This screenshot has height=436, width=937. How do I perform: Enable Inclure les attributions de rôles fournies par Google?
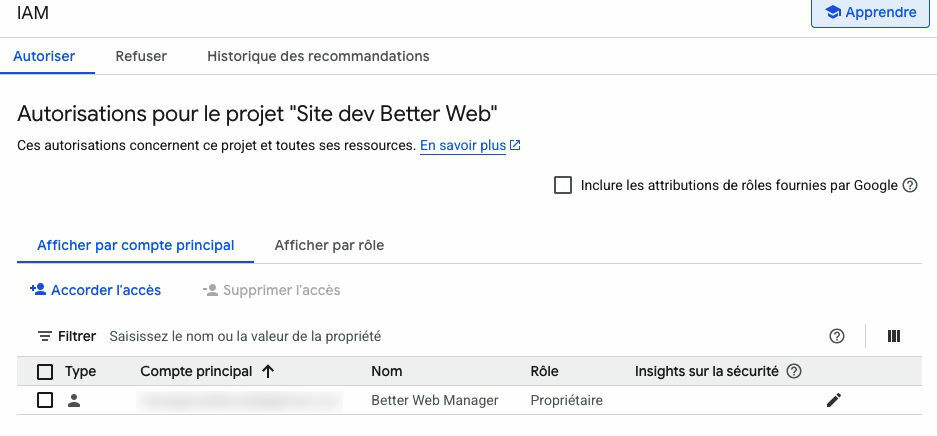click(x=563, y=185)
